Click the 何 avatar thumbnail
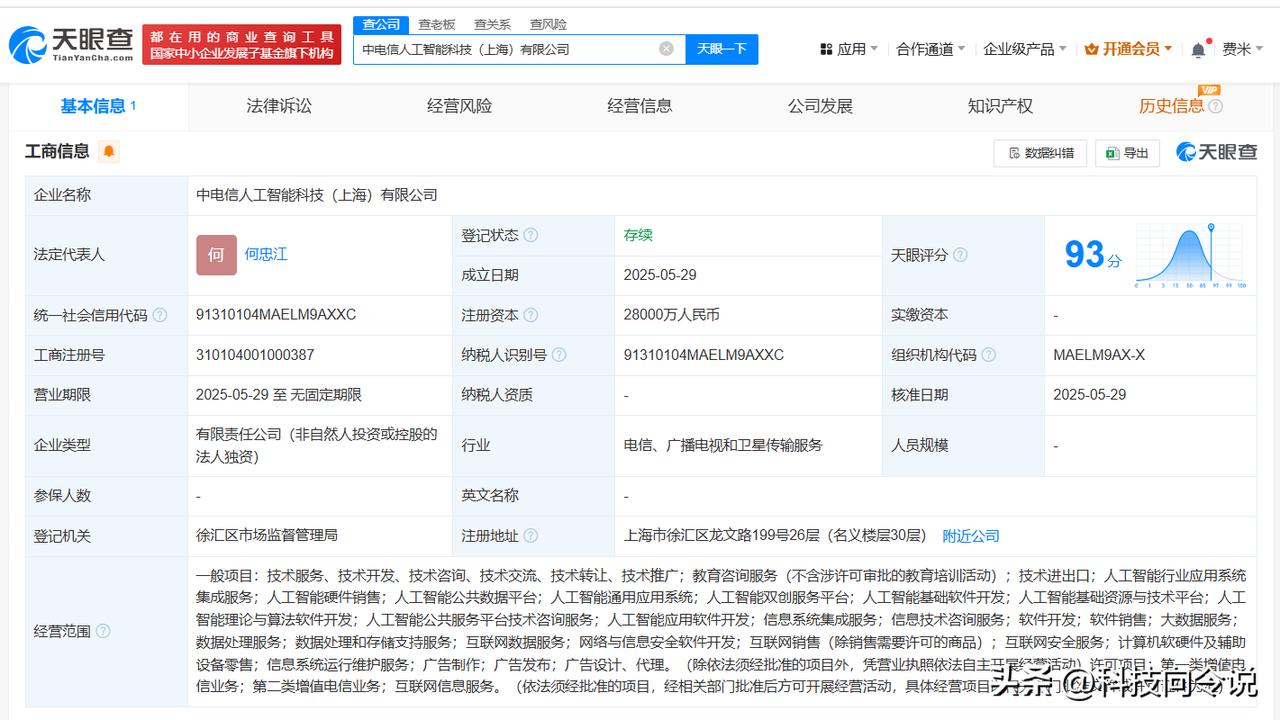 coord(216,255)
